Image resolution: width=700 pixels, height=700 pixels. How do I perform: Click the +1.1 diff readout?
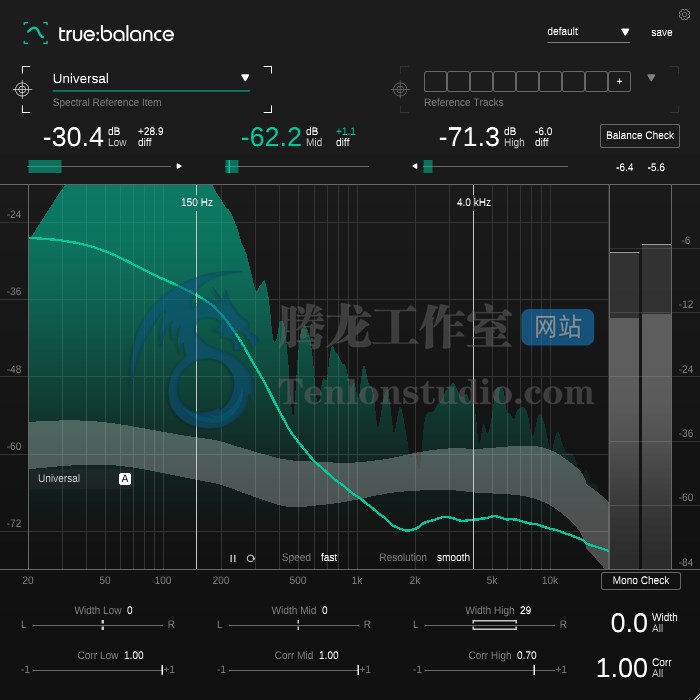(x=346, y=131)
